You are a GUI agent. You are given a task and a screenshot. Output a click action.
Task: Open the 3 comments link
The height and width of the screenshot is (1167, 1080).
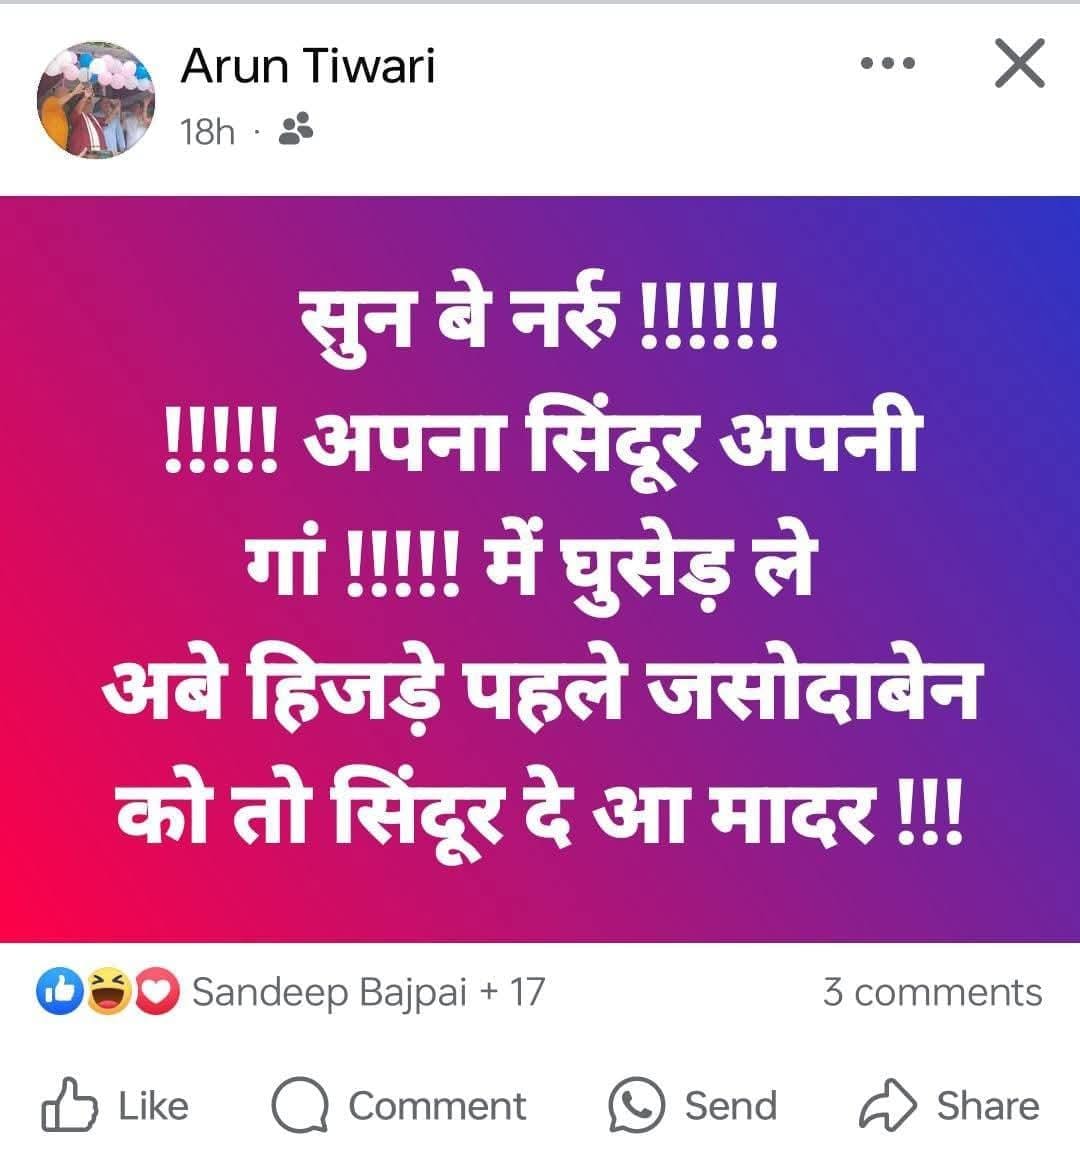pos(932,992)
